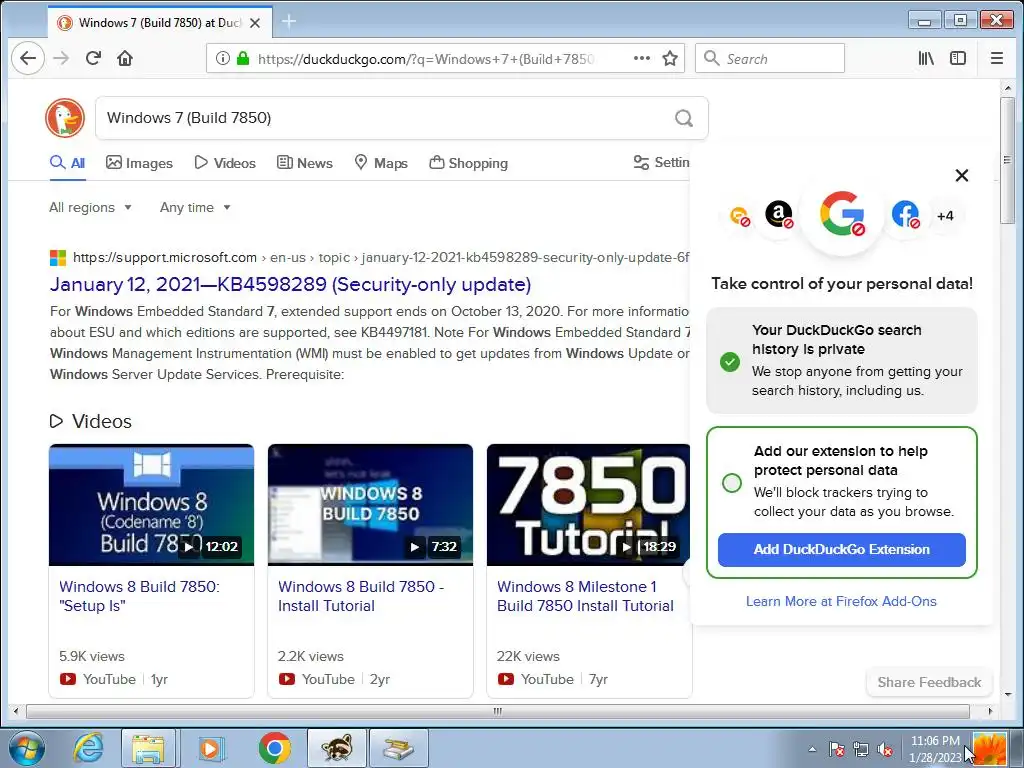Image resolution: width=1024 pixels, height=768 pixels.
Task: Switch to Videos results tab
Action: click(225, 163)
